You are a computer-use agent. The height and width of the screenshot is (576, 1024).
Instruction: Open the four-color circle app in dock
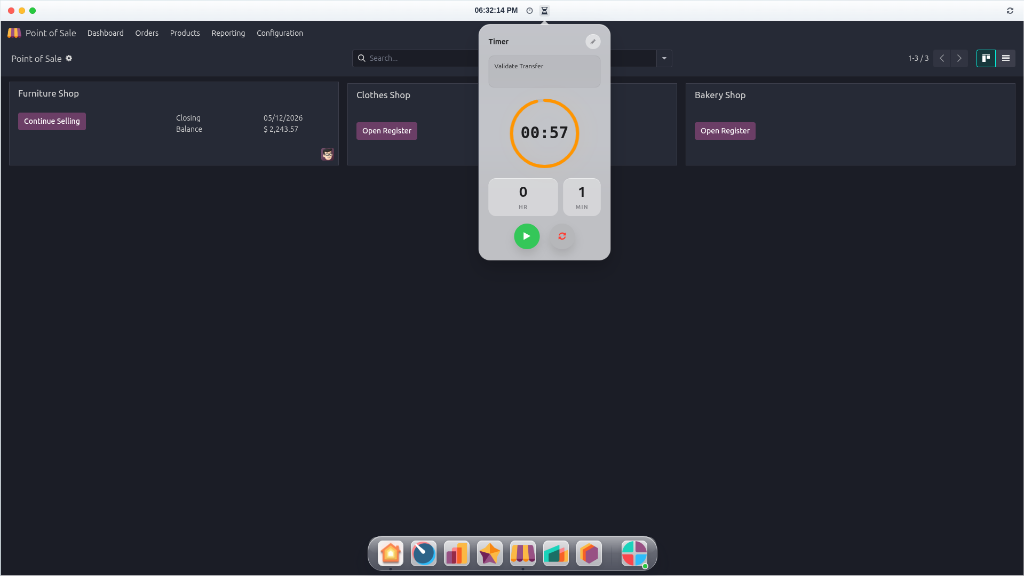point(633,553)
